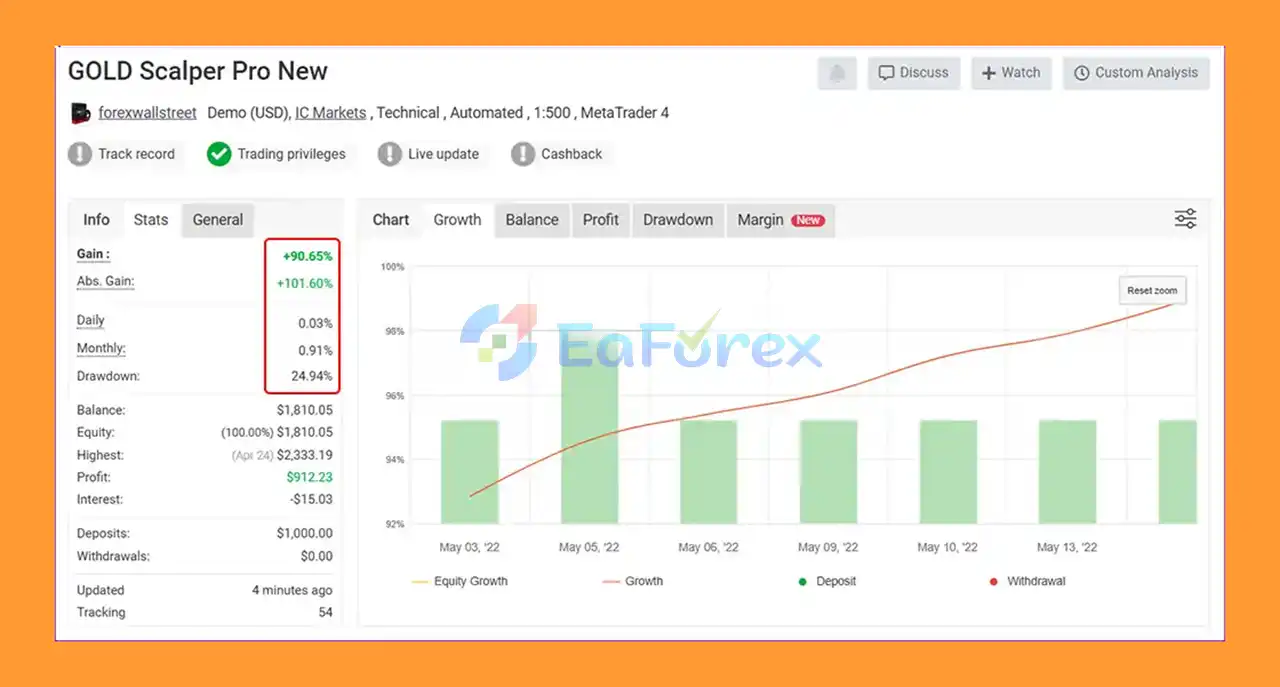Open Custom Analysis
Image resolution: width=1280 pixels, height=687 pixels.
[1136, 73]
